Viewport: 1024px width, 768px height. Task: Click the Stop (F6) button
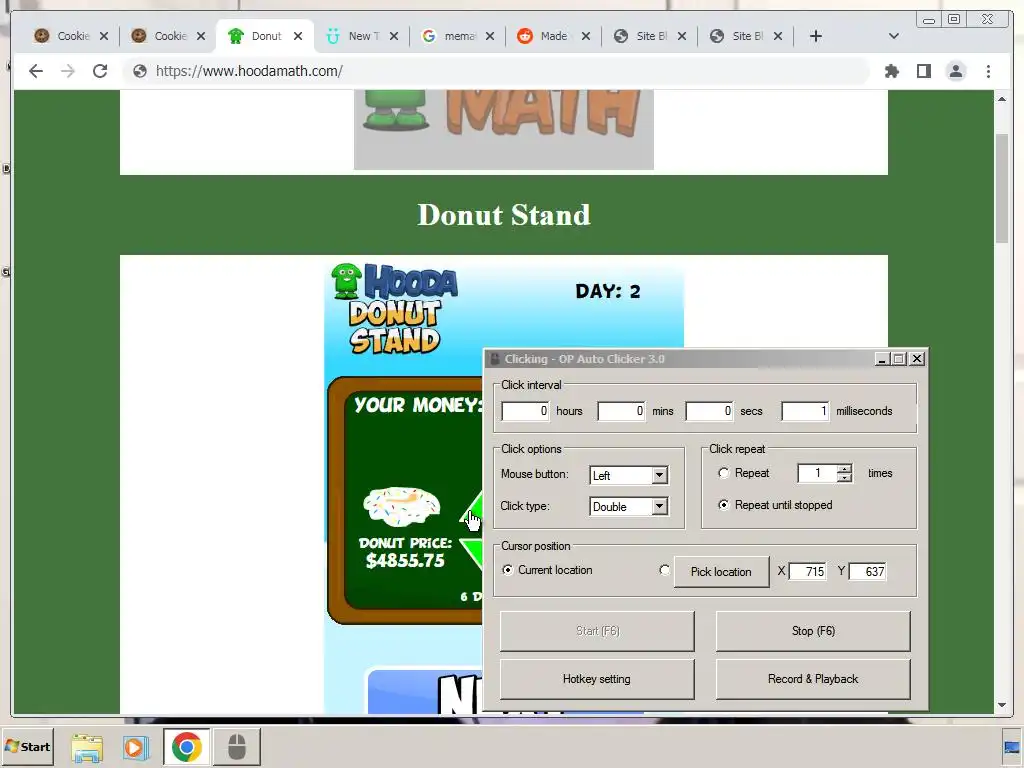(x=813, y=631)
